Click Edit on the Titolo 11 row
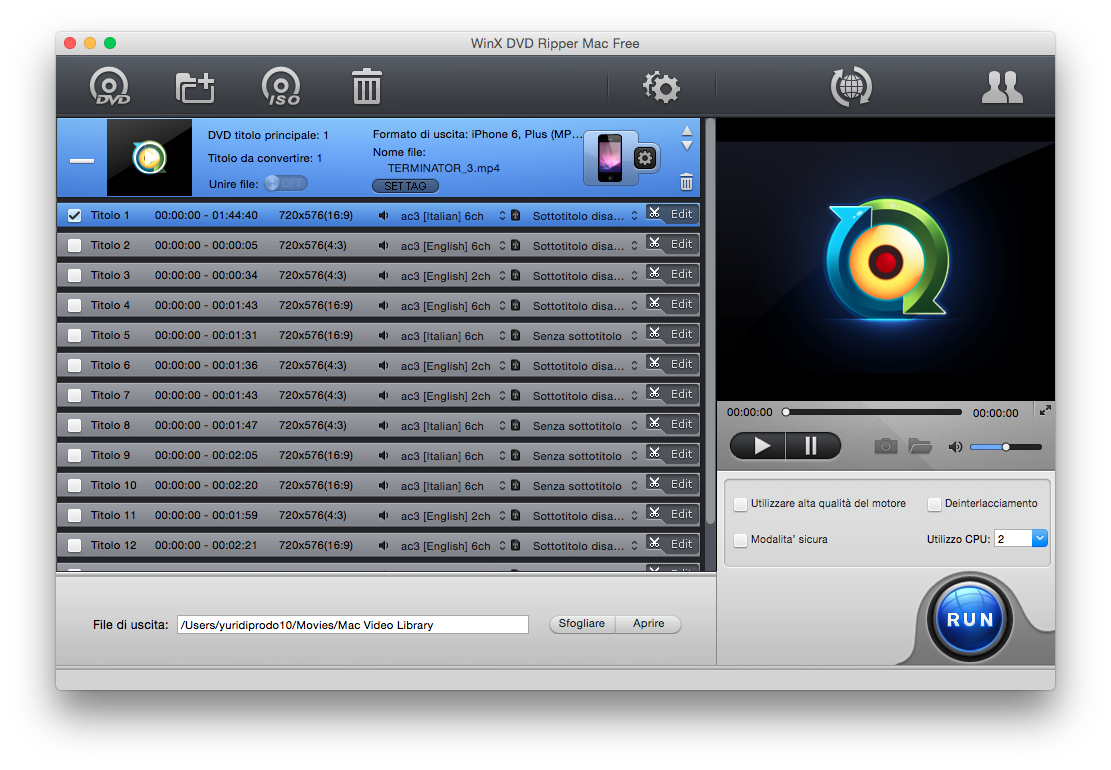Screen dimensions: 1111x770 click(x=681, y=514)
